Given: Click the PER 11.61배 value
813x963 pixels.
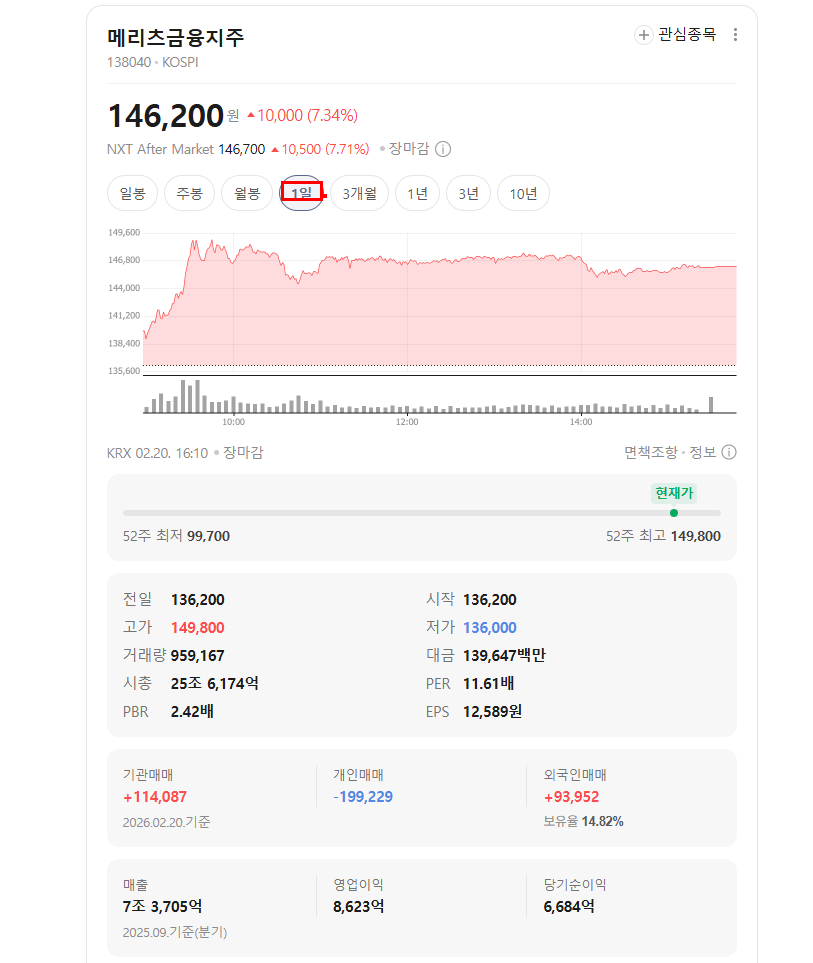Looking at the screenshot, I should pyautogui.click(x=489, y=684).
